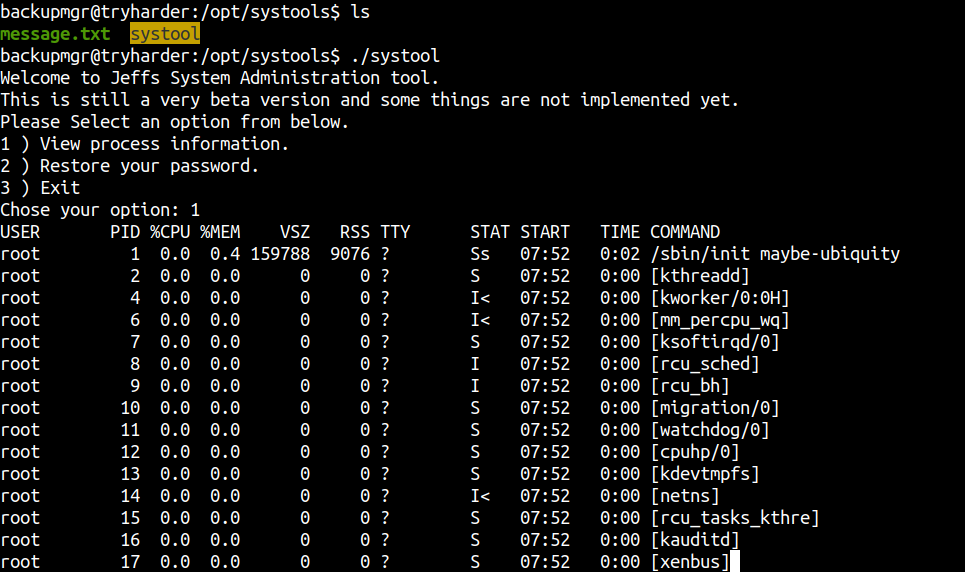The image size is (965, 572).
Task: Click the highlighted systool filename
Action: pos(165,34)
